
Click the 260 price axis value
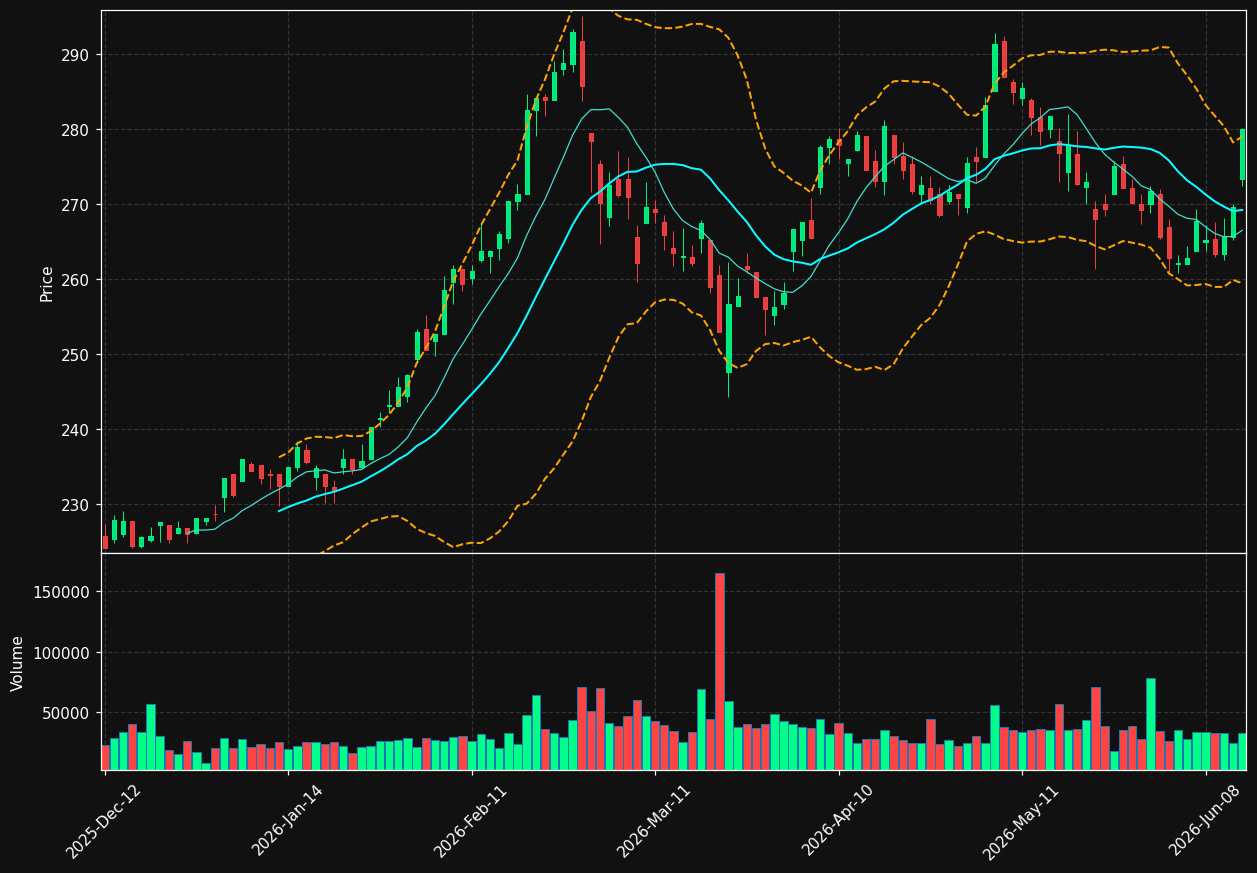[x=77, y=280]
